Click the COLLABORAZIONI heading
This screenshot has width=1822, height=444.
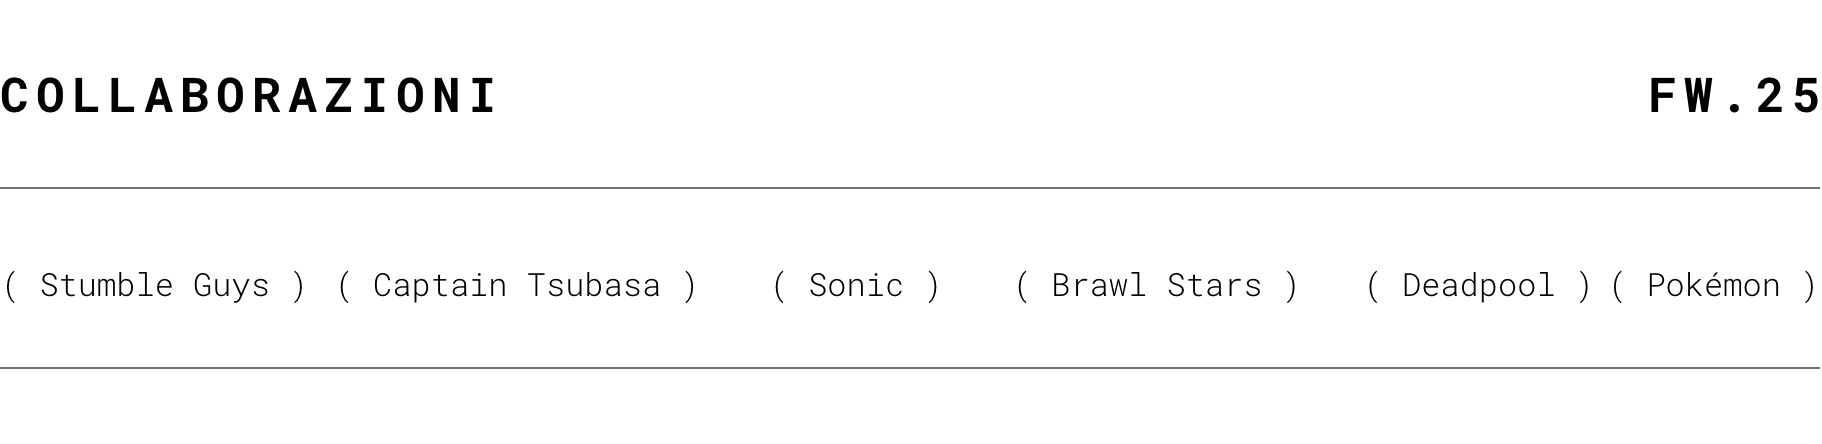249,97
